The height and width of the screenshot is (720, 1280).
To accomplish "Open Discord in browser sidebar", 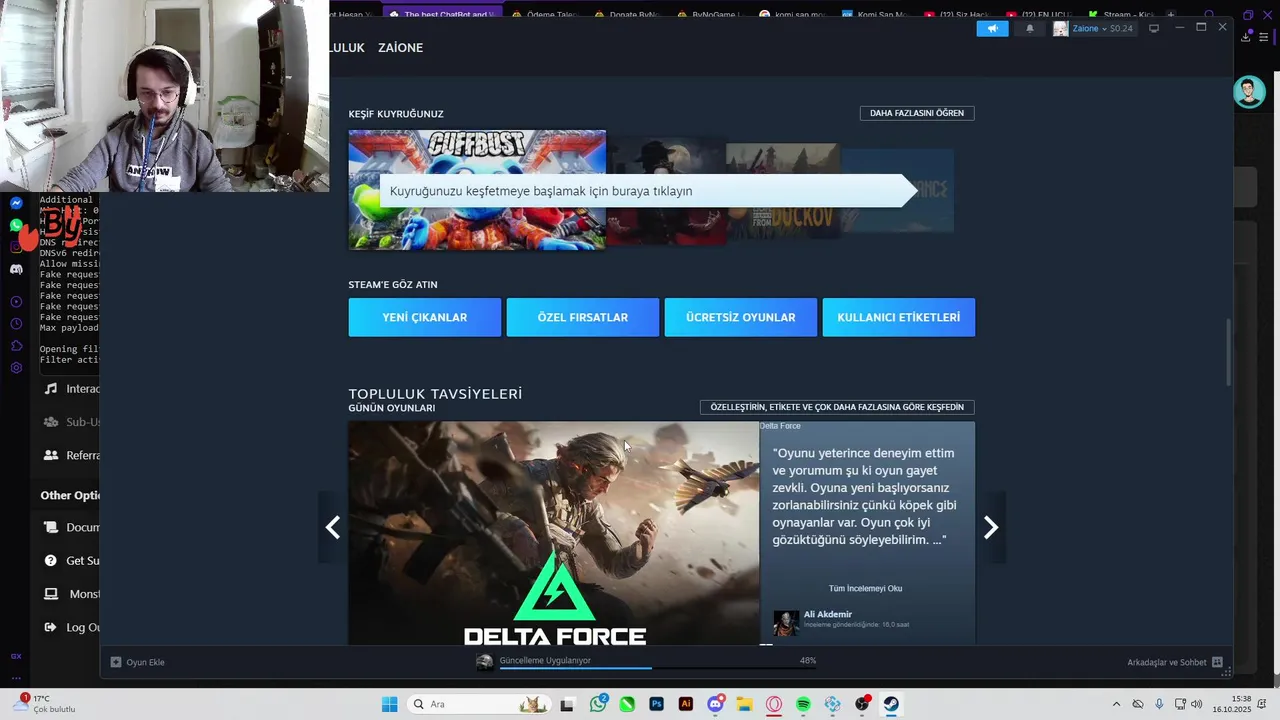I will (16, 269).
